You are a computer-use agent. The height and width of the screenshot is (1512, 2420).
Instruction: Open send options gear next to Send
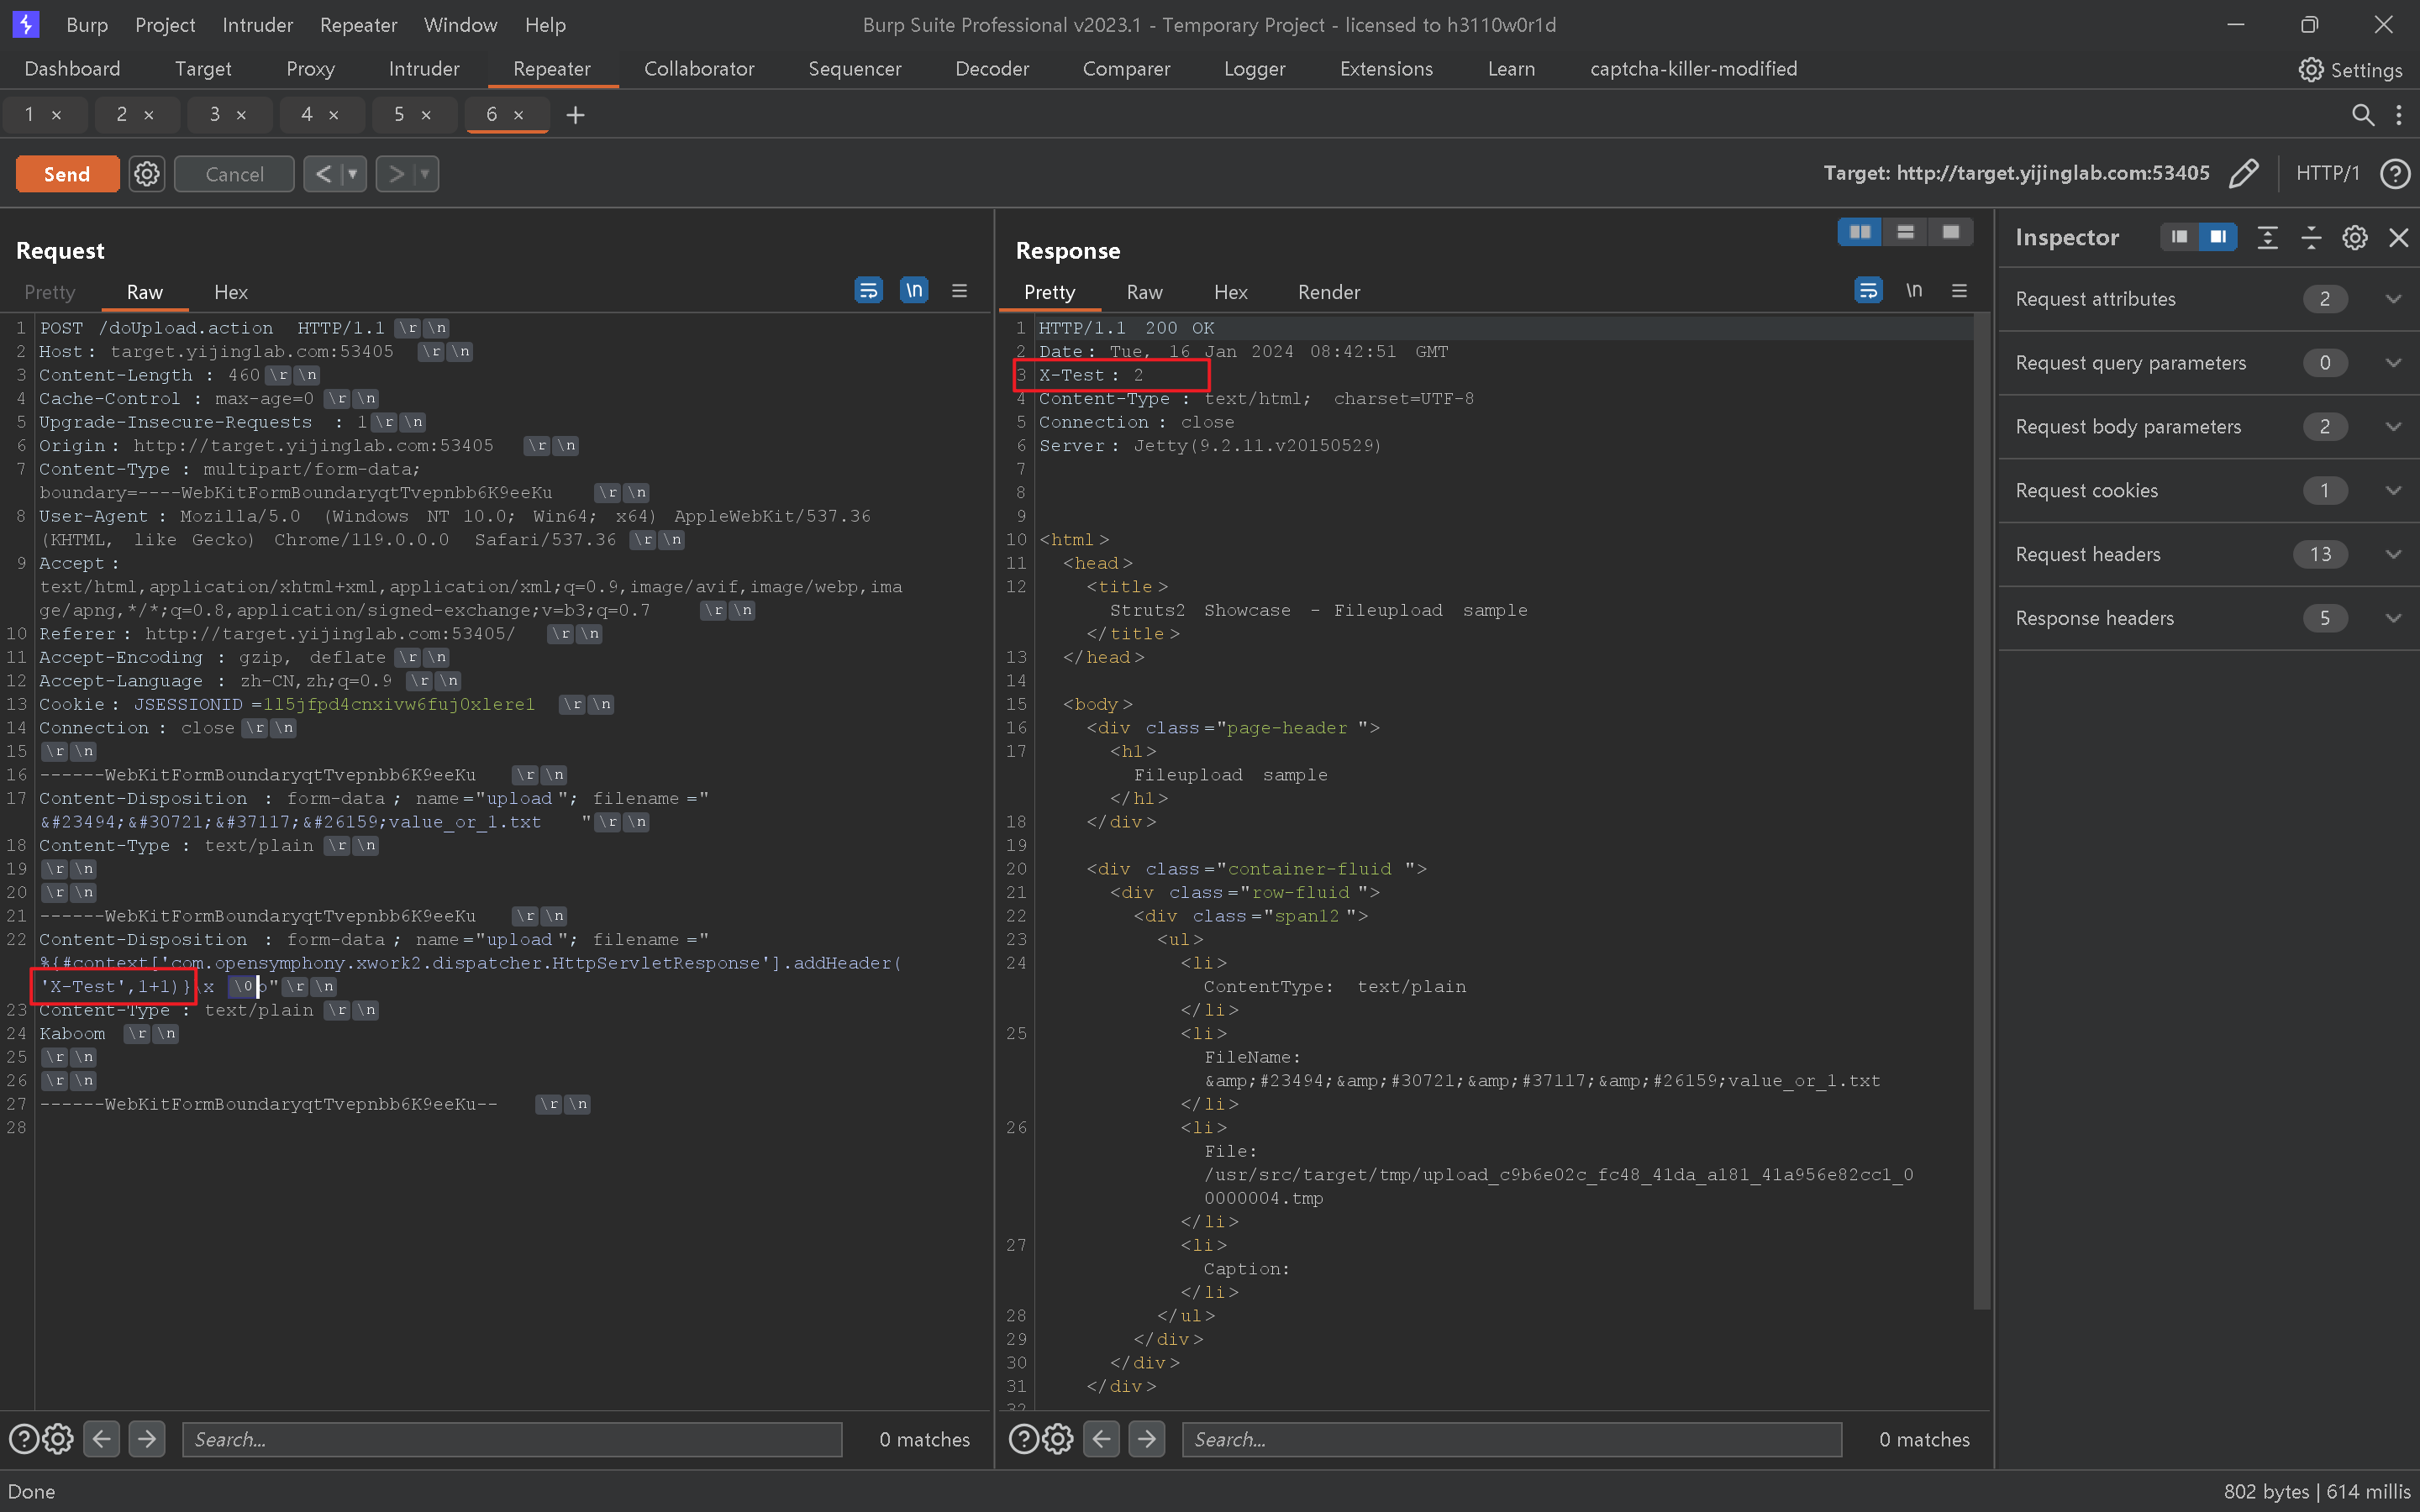[147, 174]
